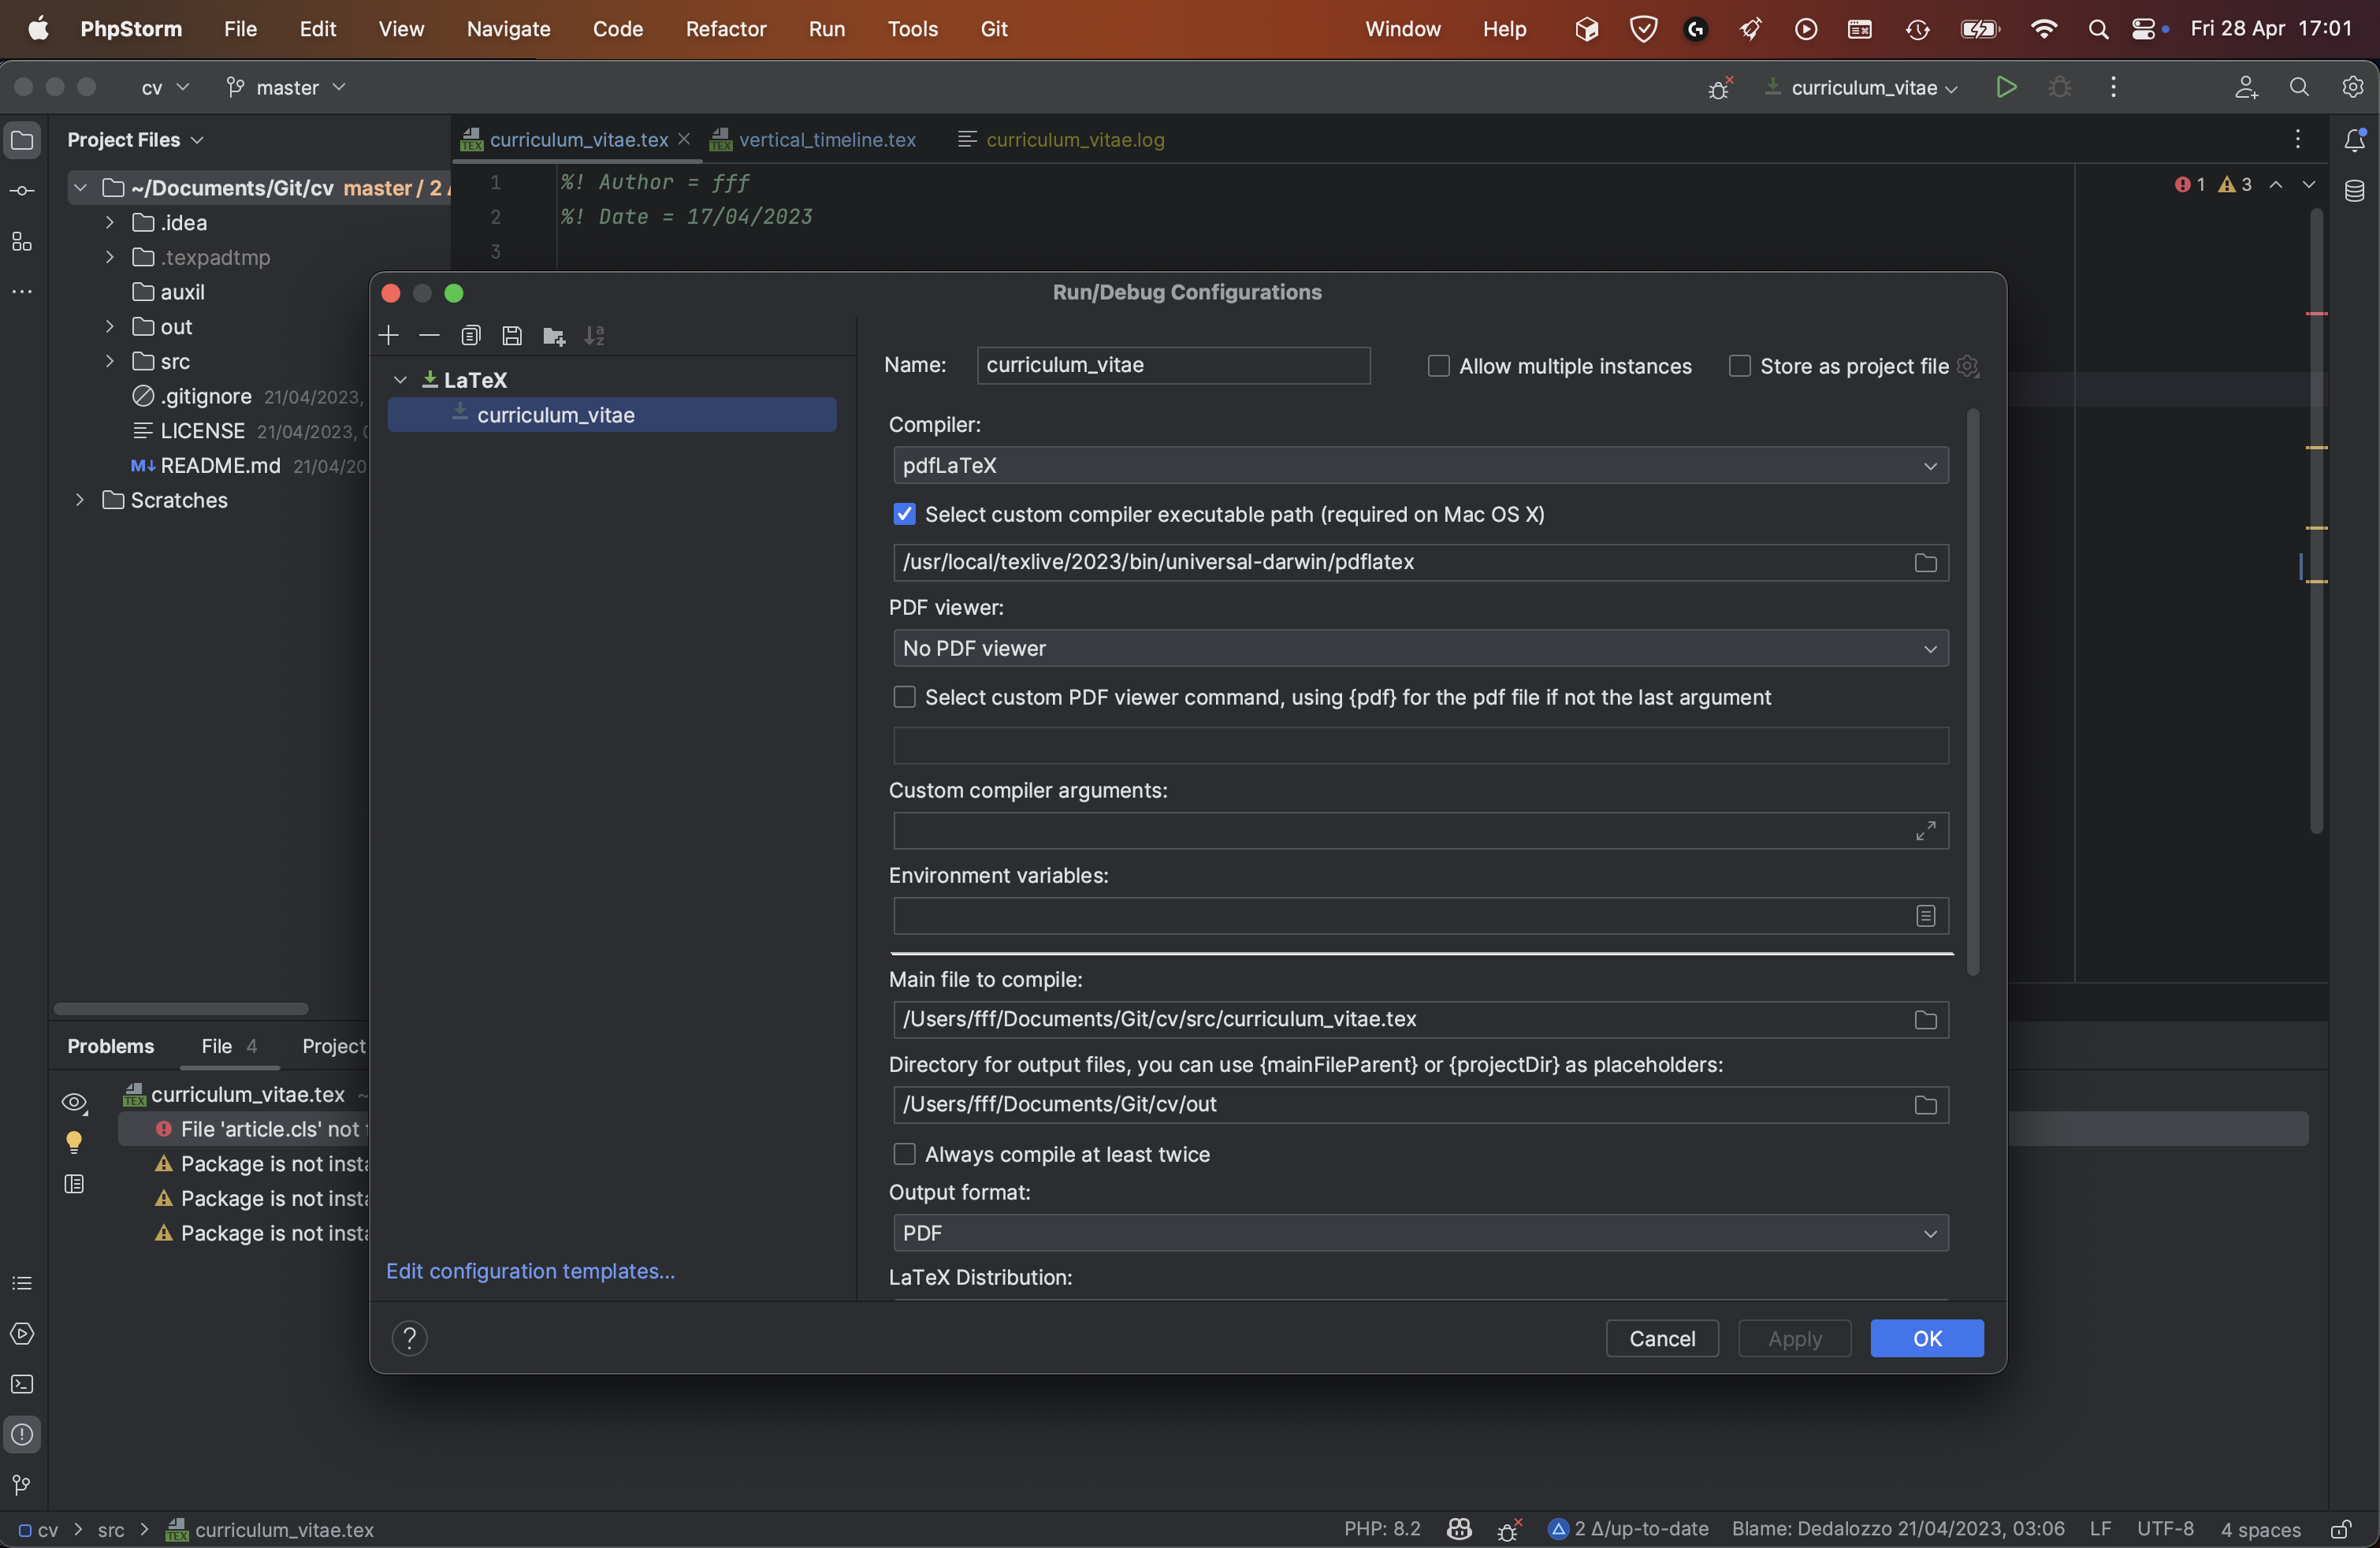The width and height of the screenshot is (2380, 1548).
Task: Open the Git menu
Action: (995, 29)
